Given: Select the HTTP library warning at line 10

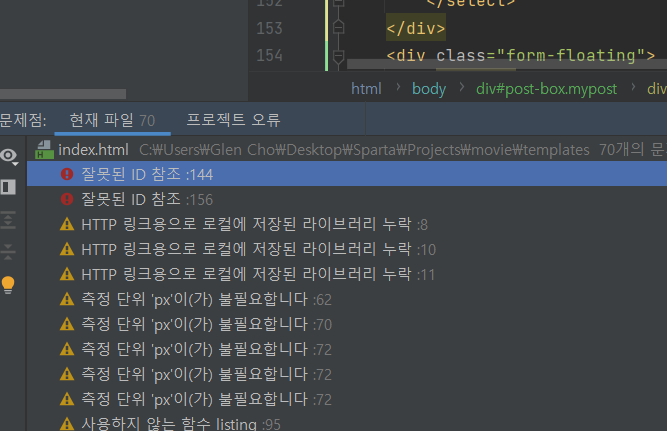Looking at the screenshot, I should point(347,249).
